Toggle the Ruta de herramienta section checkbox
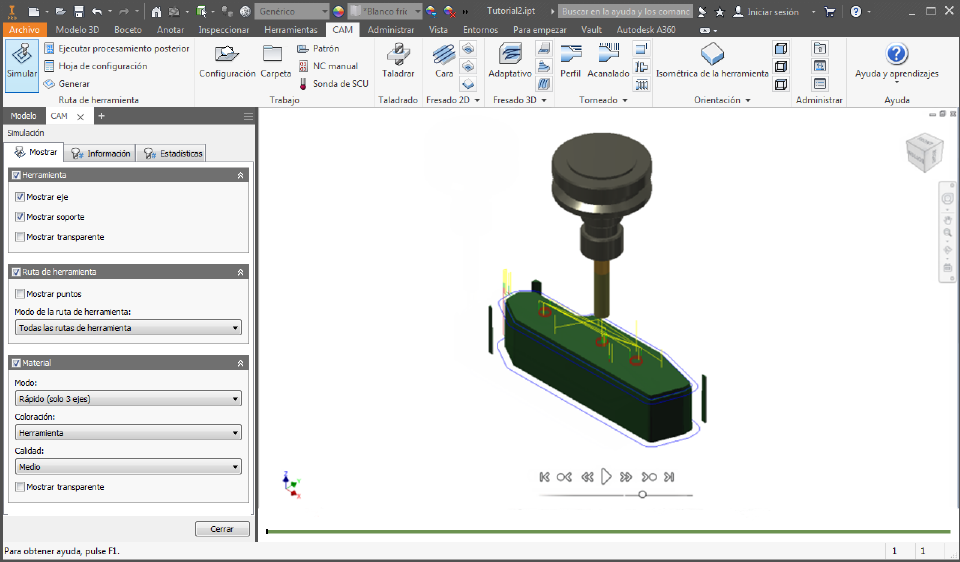The width and height of the screenshot is (960, 562). coord(17,272)
